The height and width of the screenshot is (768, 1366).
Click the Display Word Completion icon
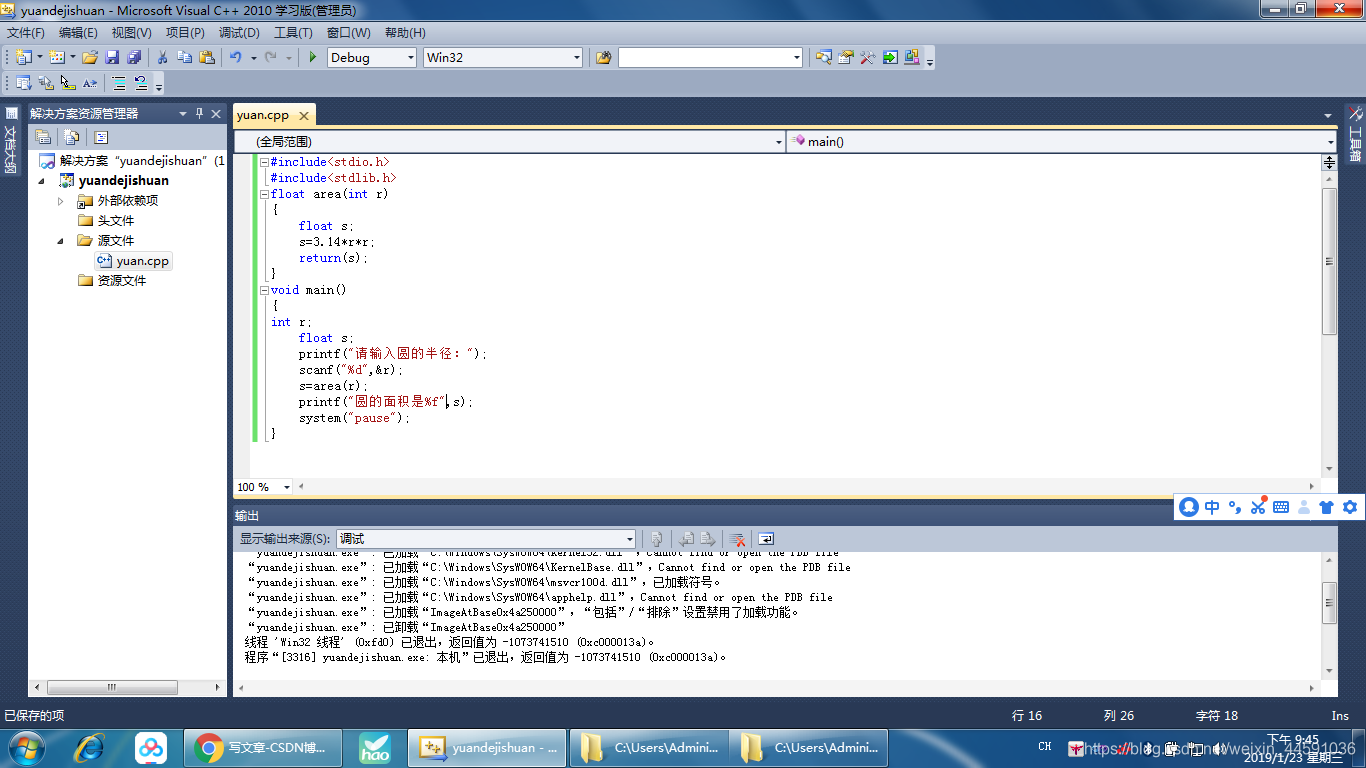click(x=90, y=83)
